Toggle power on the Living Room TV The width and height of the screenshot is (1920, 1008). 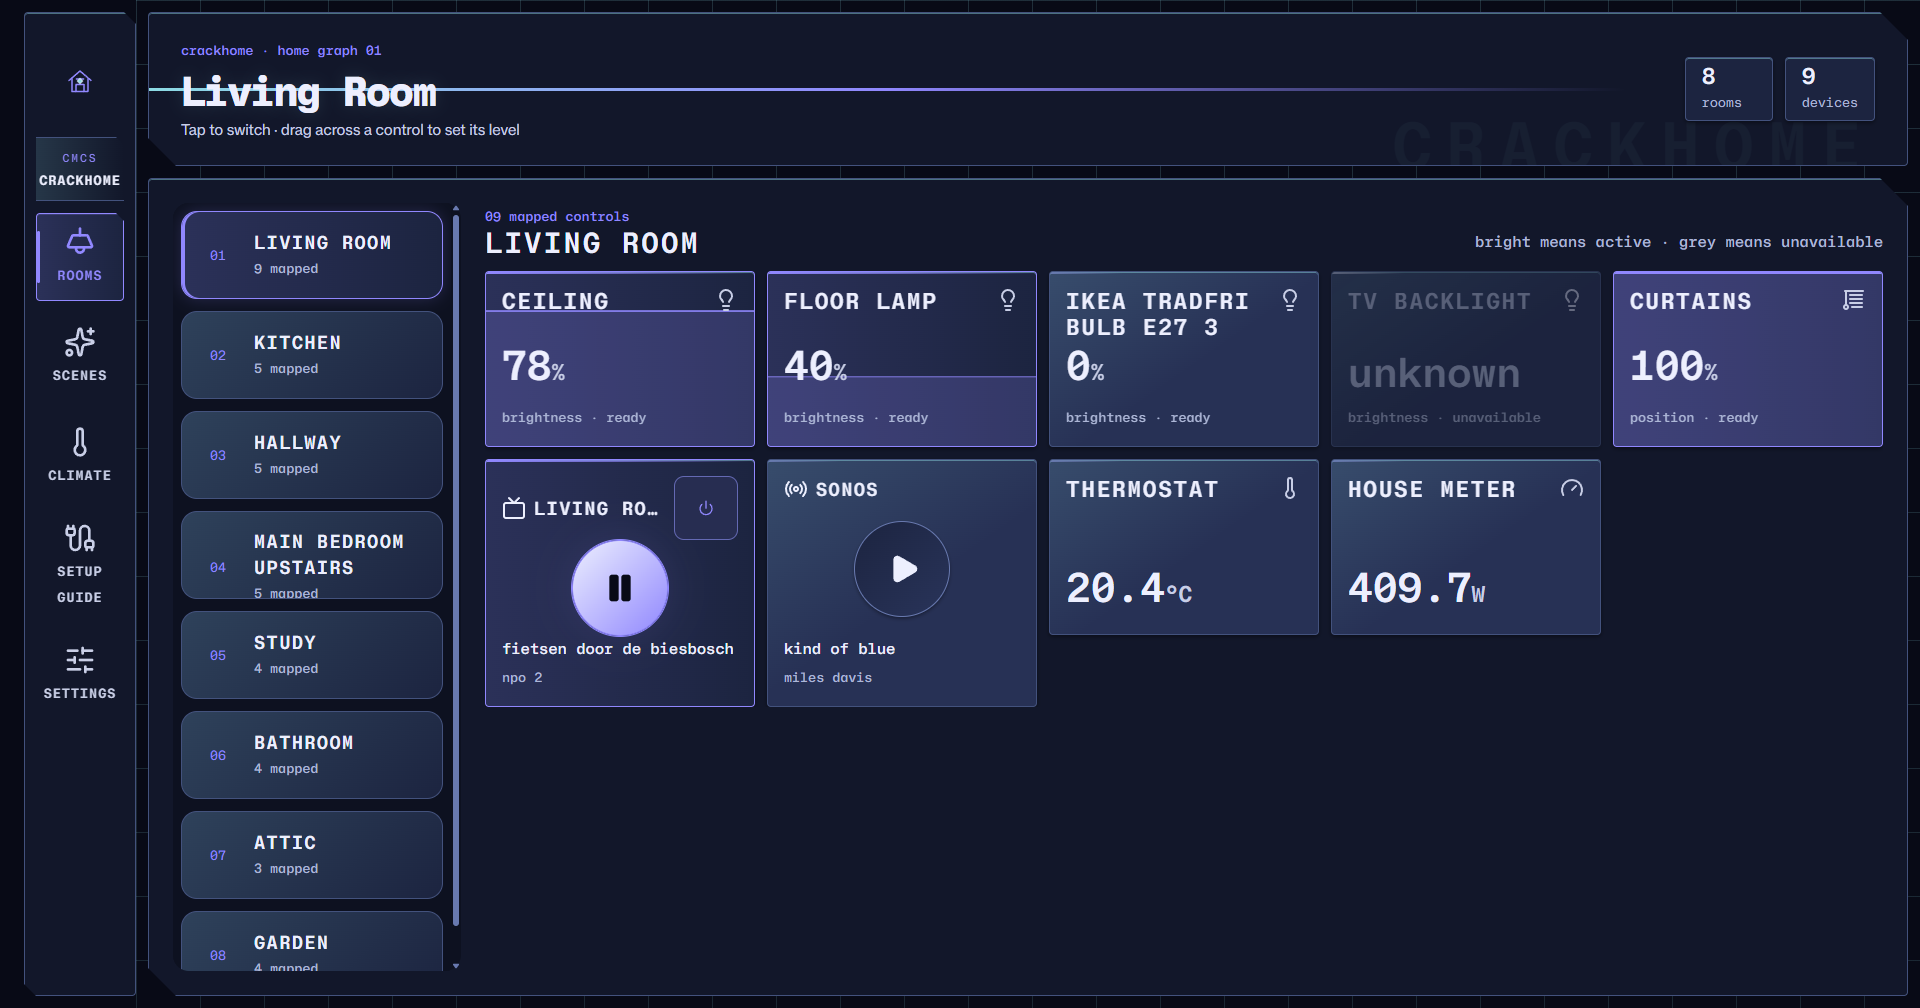click(706, 508)
